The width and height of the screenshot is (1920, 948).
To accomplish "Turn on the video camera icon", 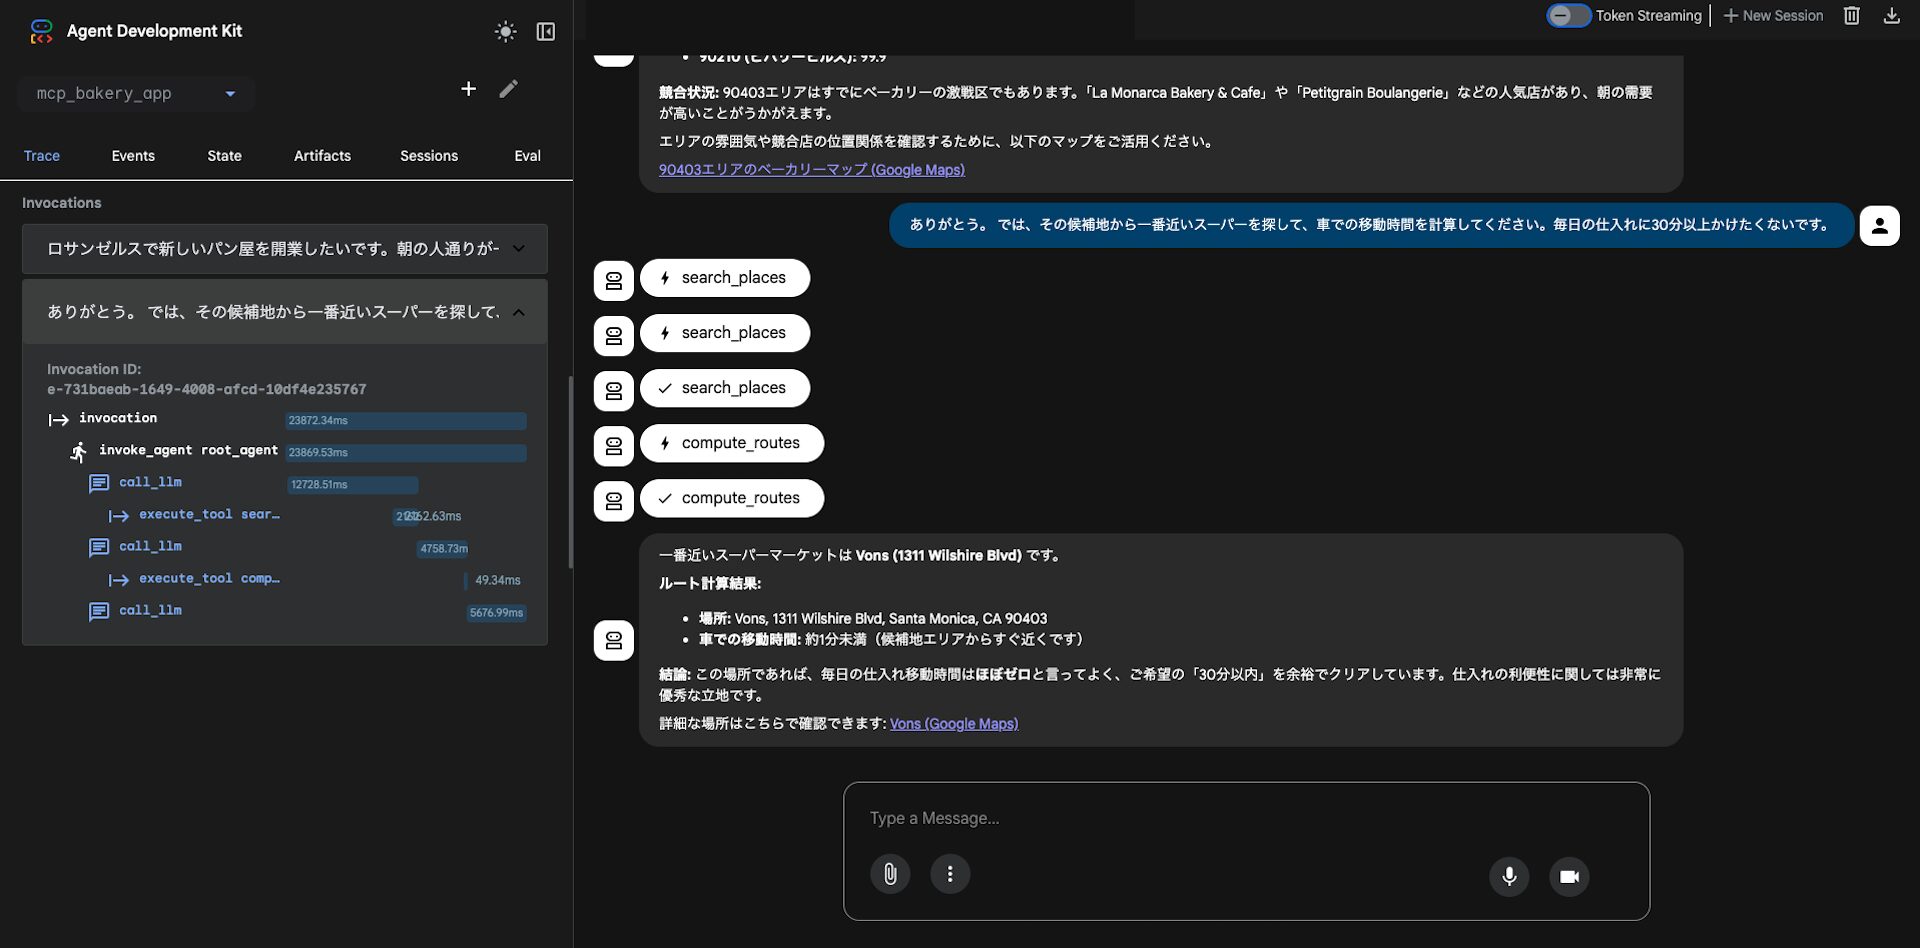I will pyautogui.click(x=1569, y=877).
